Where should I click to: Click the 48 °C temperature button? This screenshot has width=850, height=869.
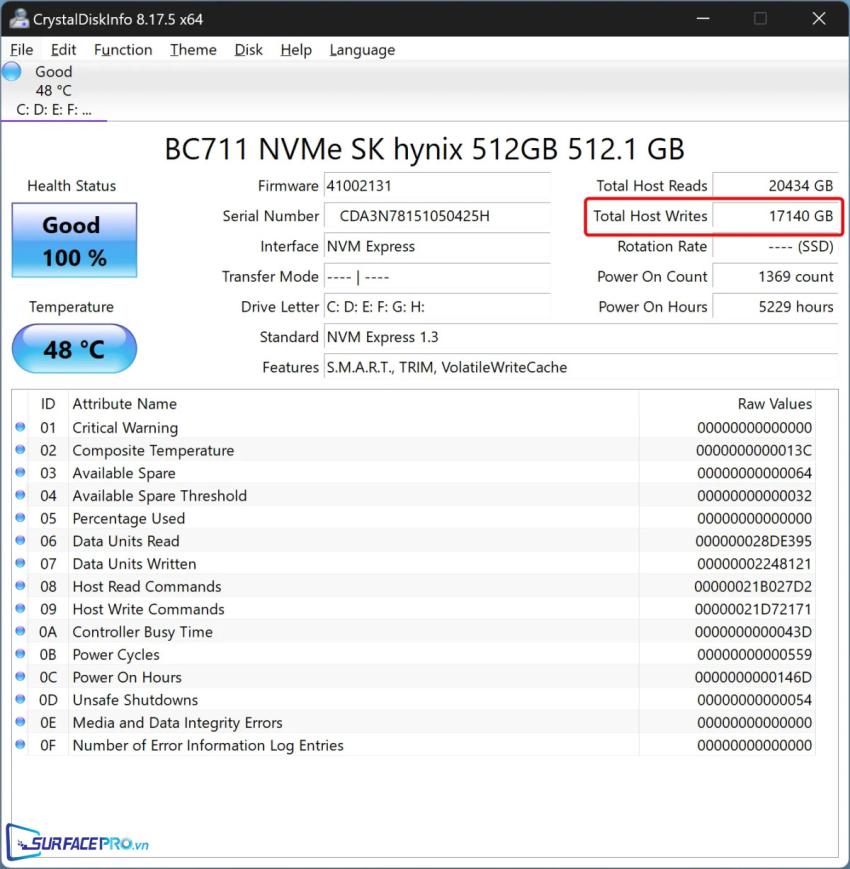(x=74, y=349)
